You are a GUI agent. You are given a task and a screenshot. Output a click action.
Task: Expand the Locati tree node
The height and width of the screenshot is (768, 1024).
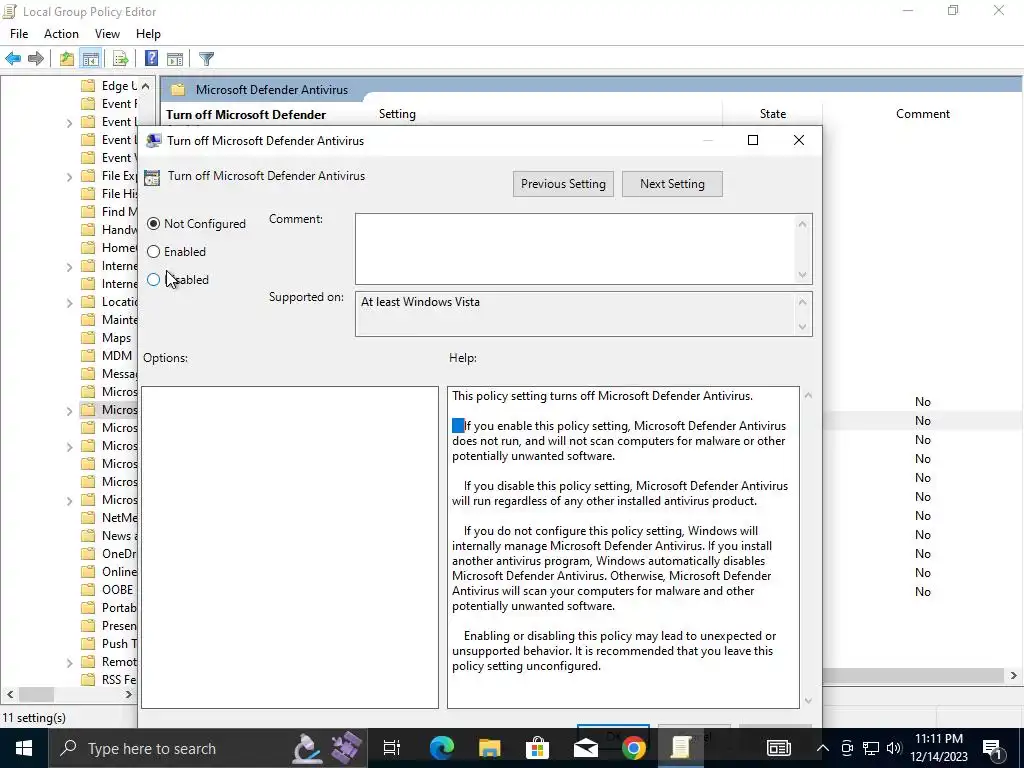(69, 302)
